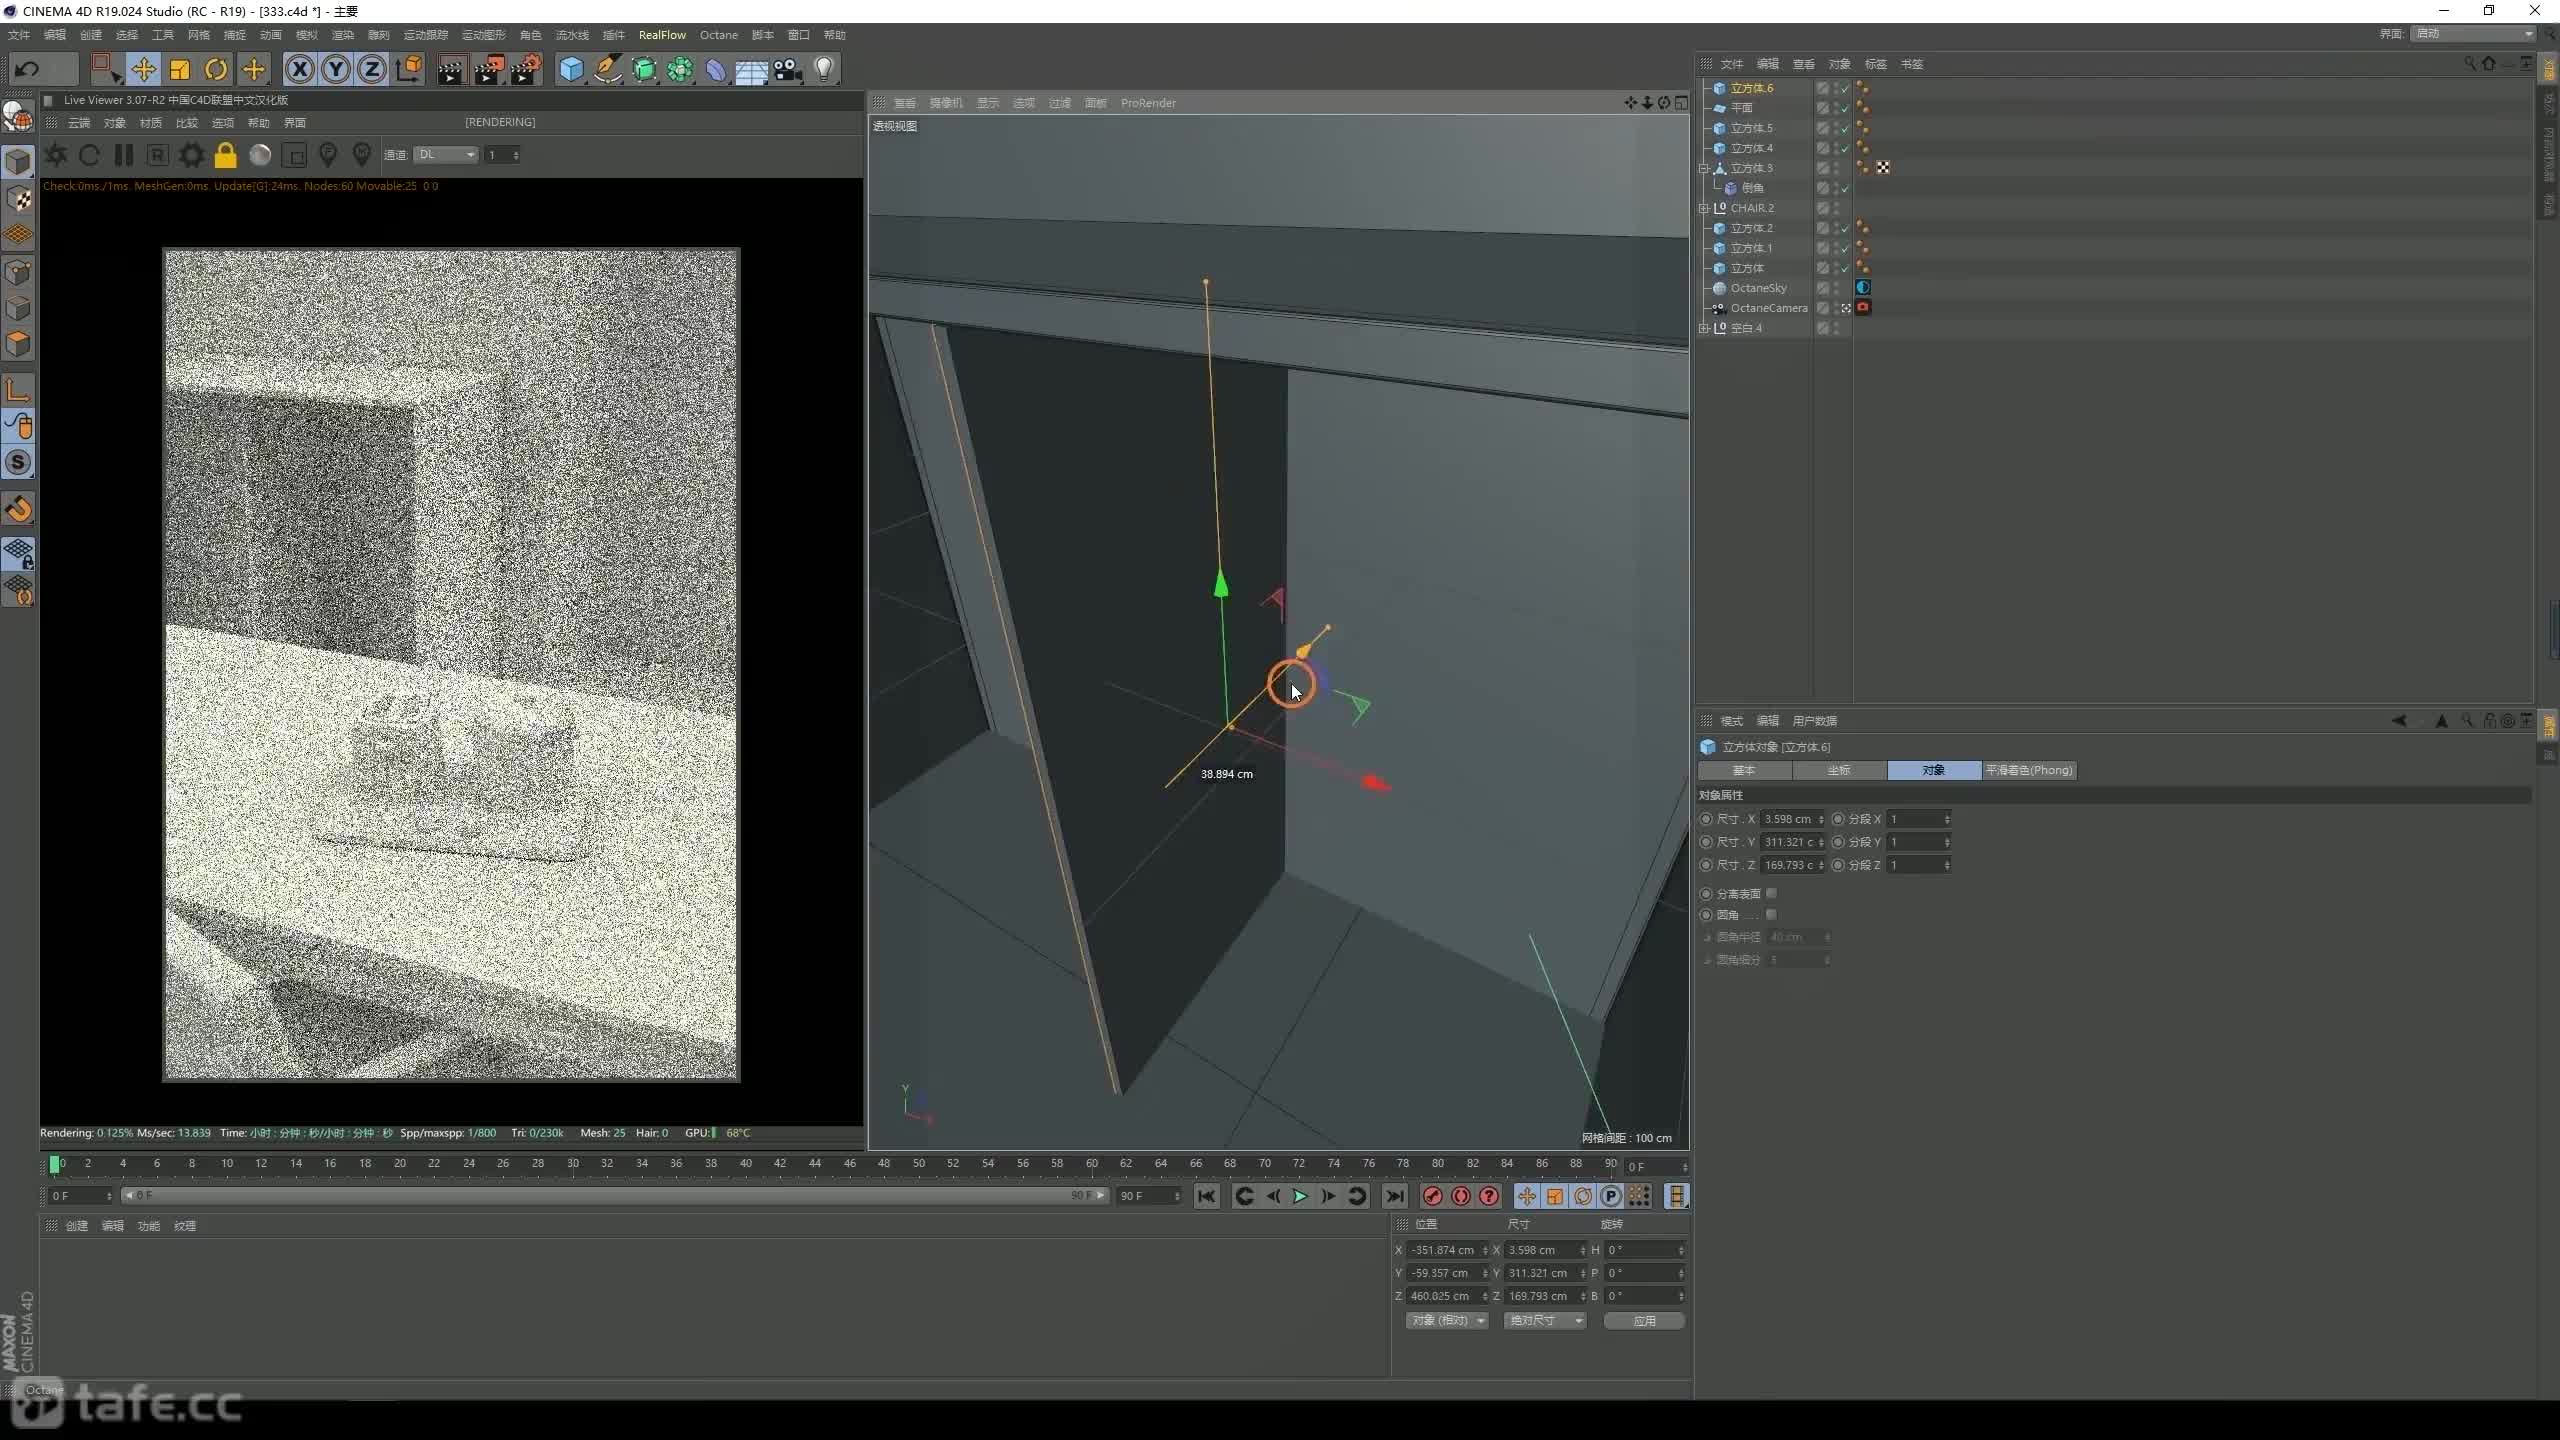Pick material pin icon
Image resolution: width=2560 pixels, height=1440 pixels.
pos(362,155)
